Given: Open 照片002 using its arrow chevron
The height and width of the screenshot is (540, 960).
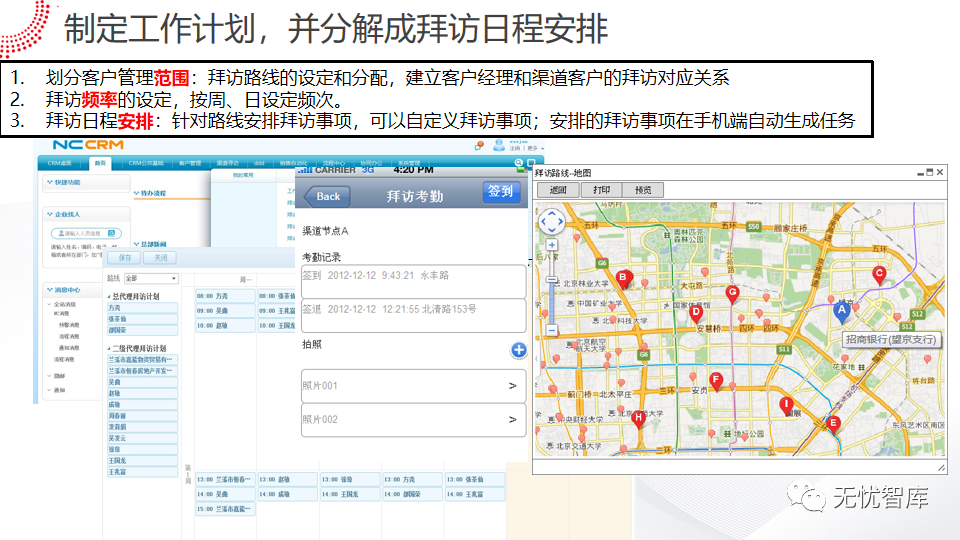Looking at the screenshot, I should (x=512, y=419).
